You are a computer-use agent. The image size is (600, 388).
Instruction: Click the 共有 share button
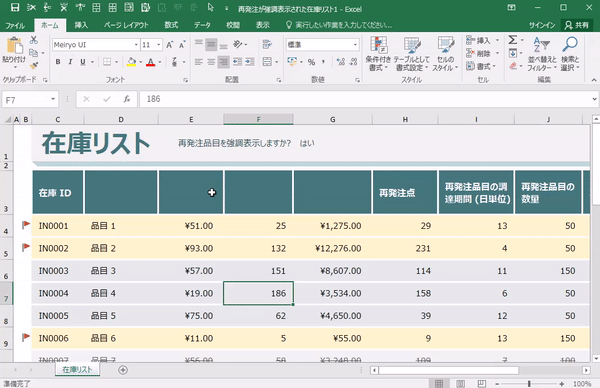click(577, 25)
